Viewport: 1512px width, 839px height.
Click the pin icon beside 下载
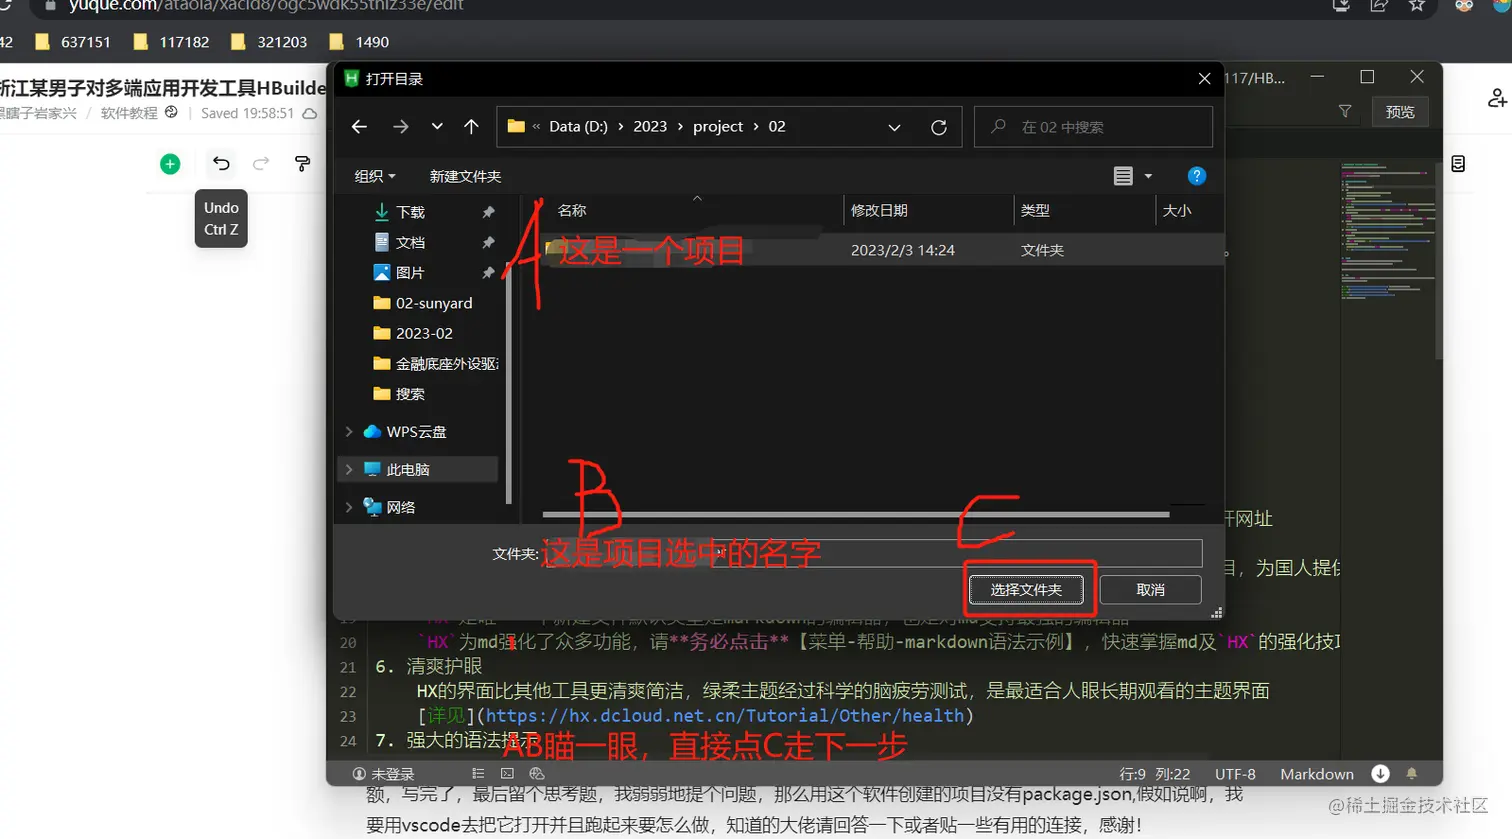(x=488, y=212)
